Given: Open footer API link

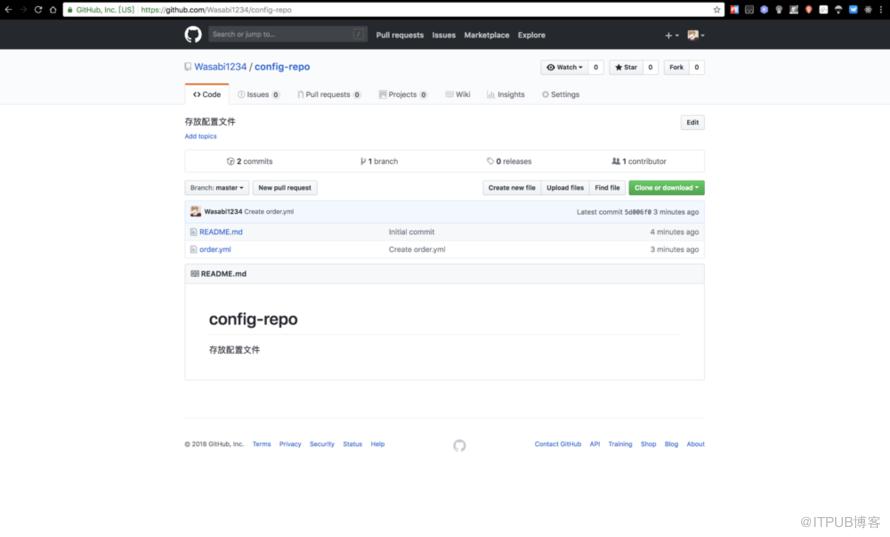Looking at the screenshot, I should click(595, 444).
